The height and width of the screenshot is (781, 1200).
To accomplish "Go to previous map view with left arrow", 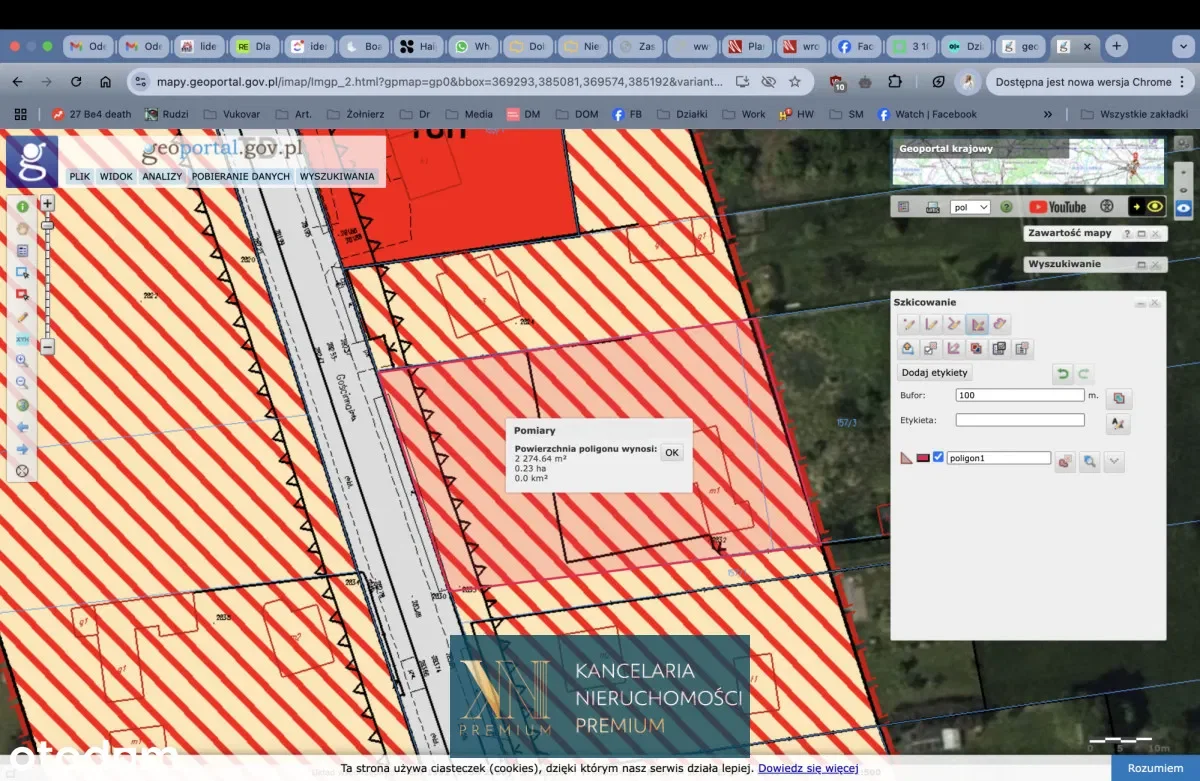I will point(22,427).
